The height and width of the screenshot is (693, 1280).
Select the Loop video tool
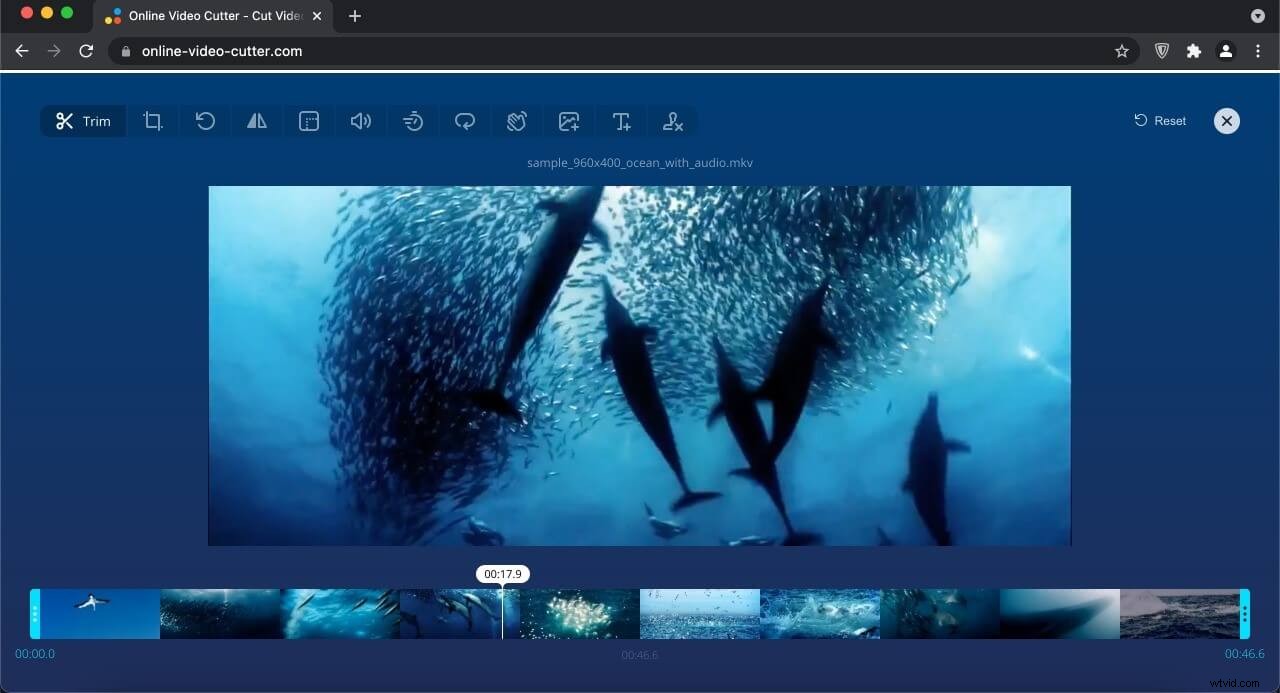pos(465,121)
